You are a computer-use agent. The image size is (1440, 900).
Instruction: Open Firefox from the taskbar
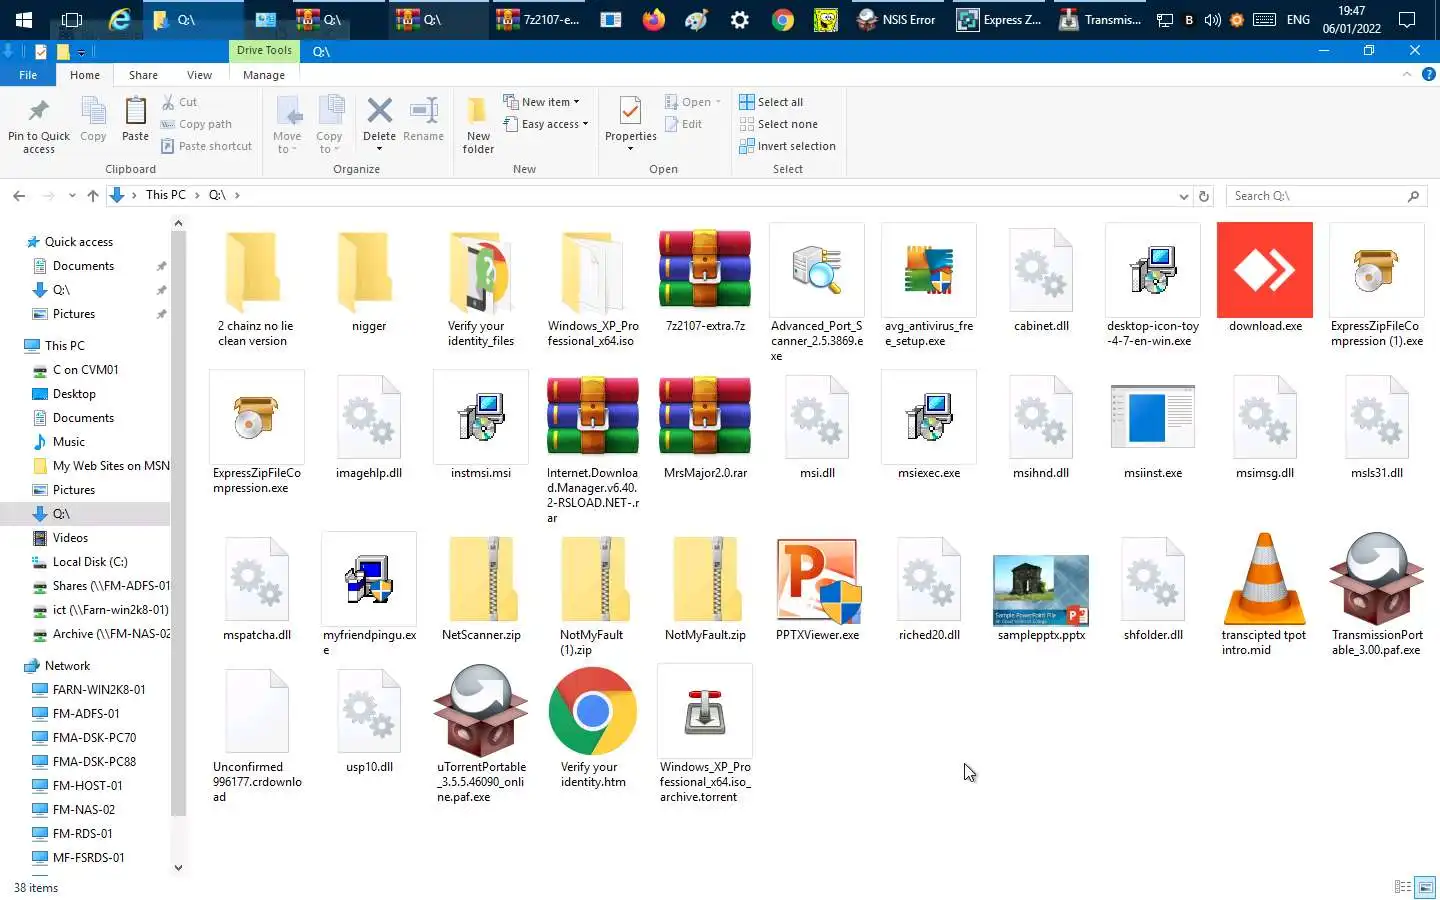coord(653,20)
